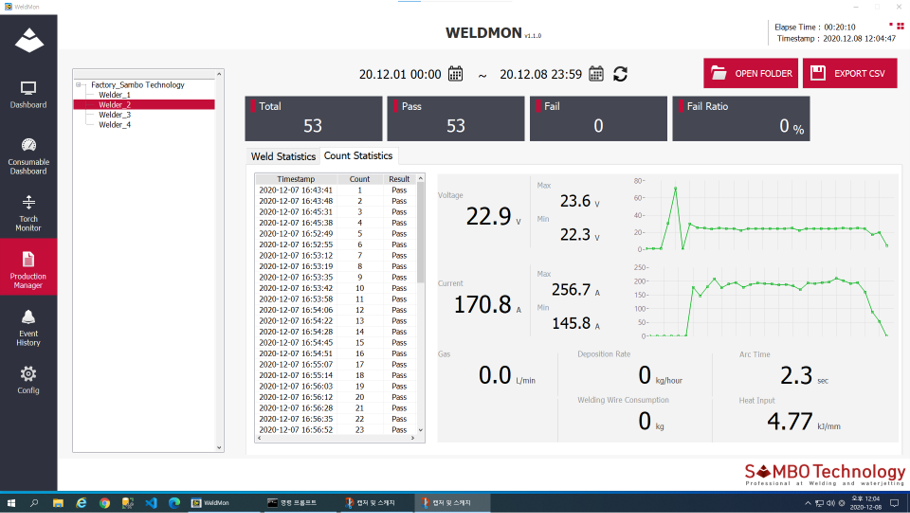Click the Fail count card

pos(598,118)
